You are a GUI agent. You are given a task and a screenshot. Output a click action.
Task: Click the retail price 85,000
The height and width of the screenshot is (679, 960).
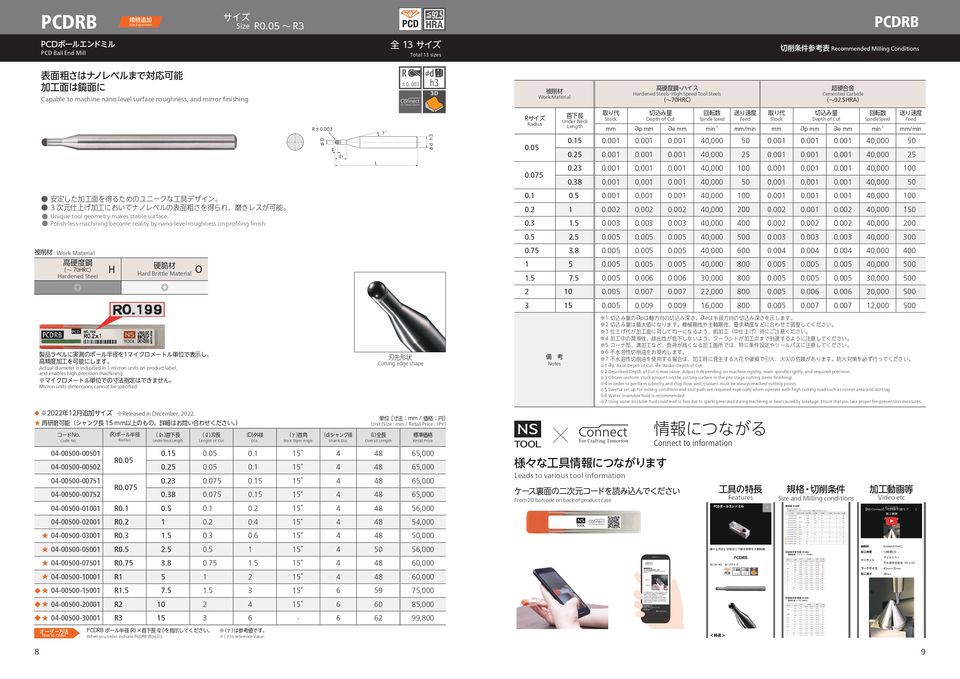click(423, 604)
